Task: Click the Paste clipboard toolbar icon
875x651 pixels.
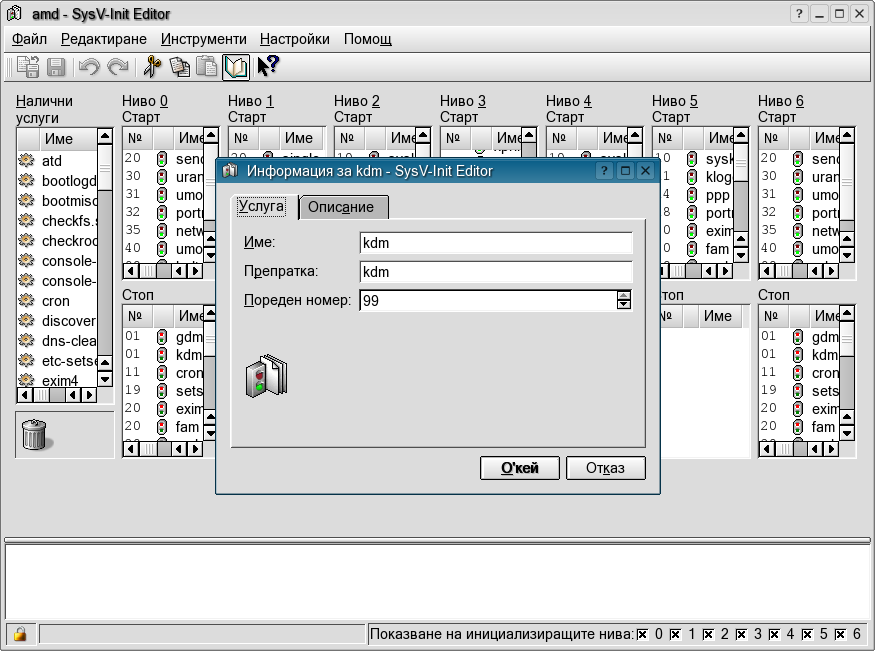Action: pos(207,67)
